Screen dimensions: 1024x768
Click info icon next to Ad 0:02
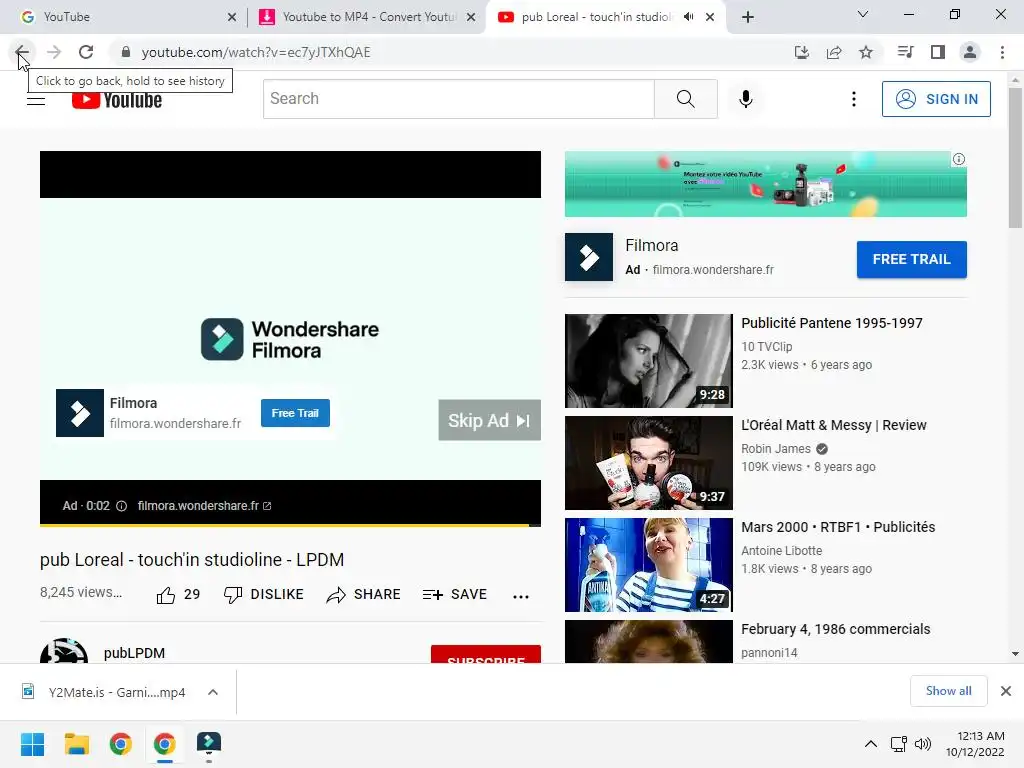click(121, 506)
